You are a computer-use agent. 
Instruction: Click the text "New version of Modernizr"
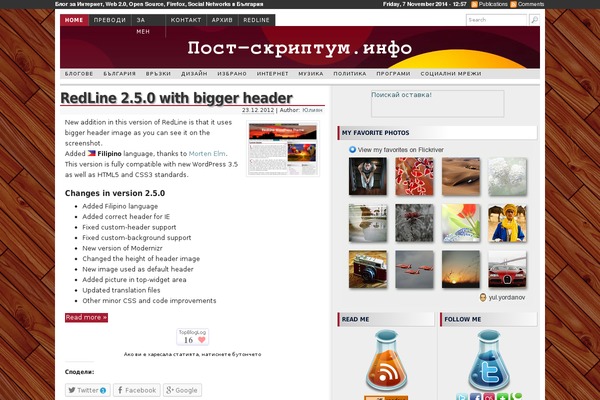pyautogui.click(x=122, y=248)
